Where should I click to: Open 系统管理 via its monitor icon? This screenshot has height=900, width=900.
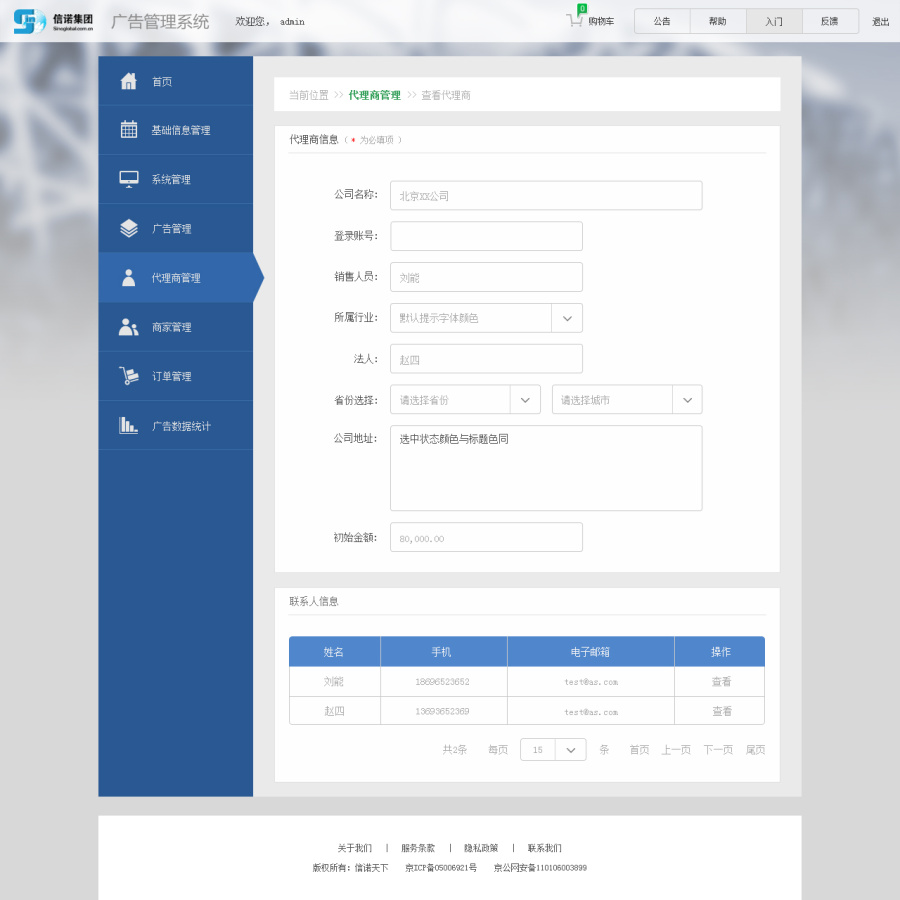pyautogui.click(x=128, y=179)
